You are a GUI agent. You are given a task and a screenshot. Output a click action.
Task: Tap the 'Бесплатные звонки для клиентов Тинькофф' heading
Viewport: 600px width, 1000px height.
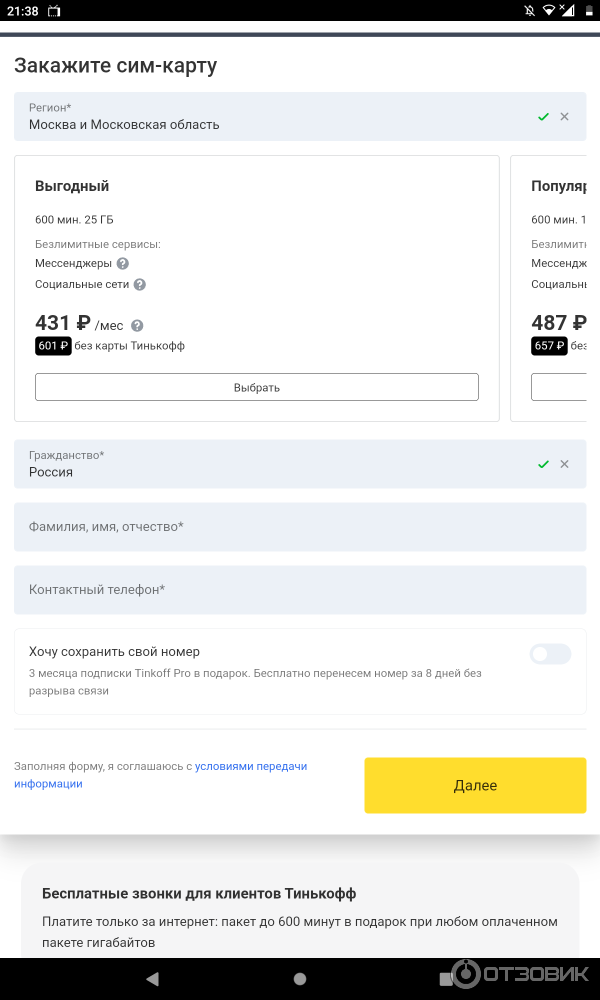coord(199,893)
